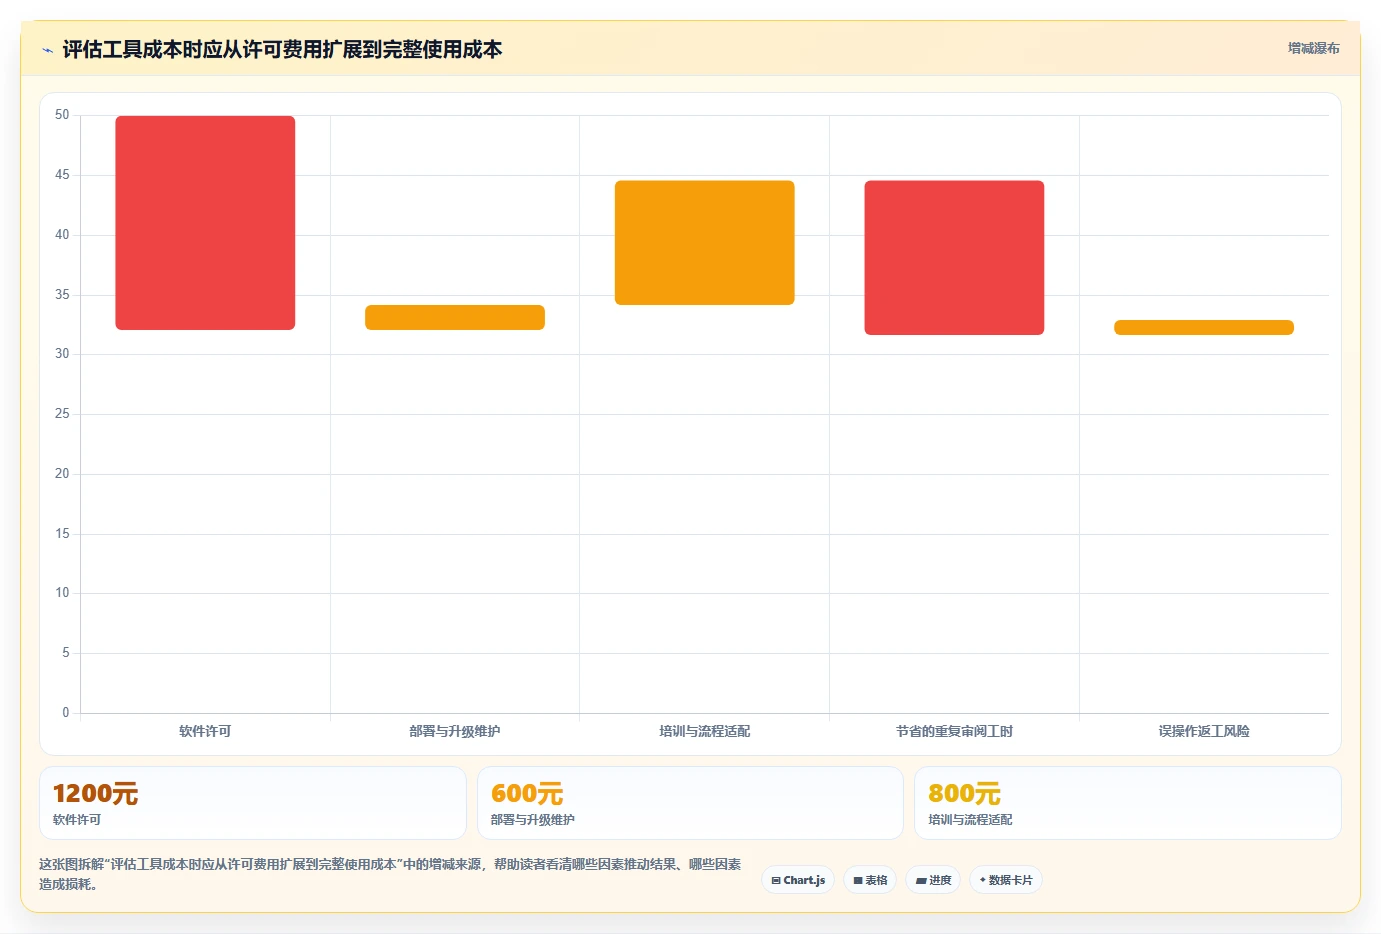The image size is (1381, 934).
Task: Click the chart title 评估工具成本时应从许可费用扩展到完整使用成本
Action: (x=282, y=49)
